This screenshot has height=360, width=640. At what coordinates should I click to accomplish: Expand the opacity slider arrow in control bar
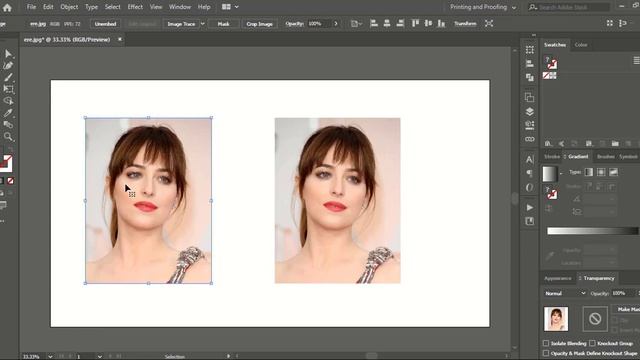[336, 24]
